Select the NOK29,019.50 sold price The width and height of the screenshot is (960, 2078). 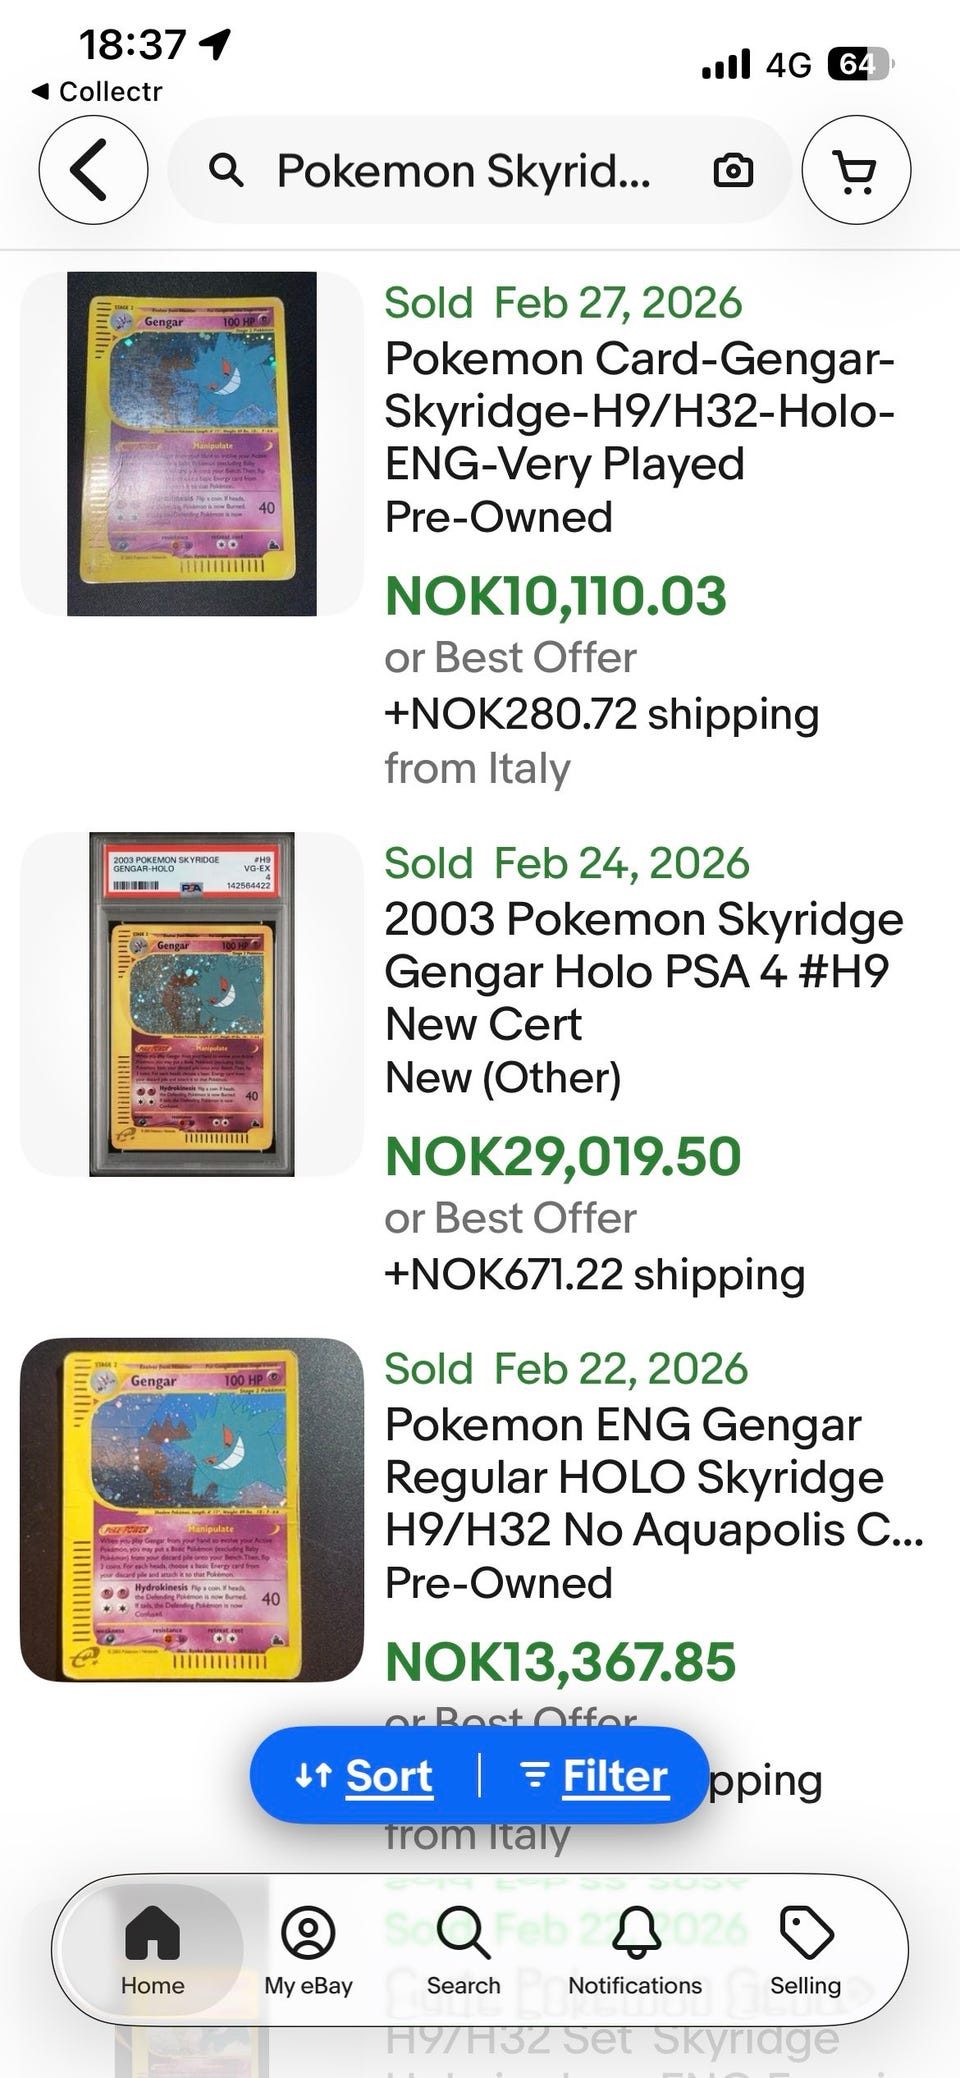tap(563, 1156)
